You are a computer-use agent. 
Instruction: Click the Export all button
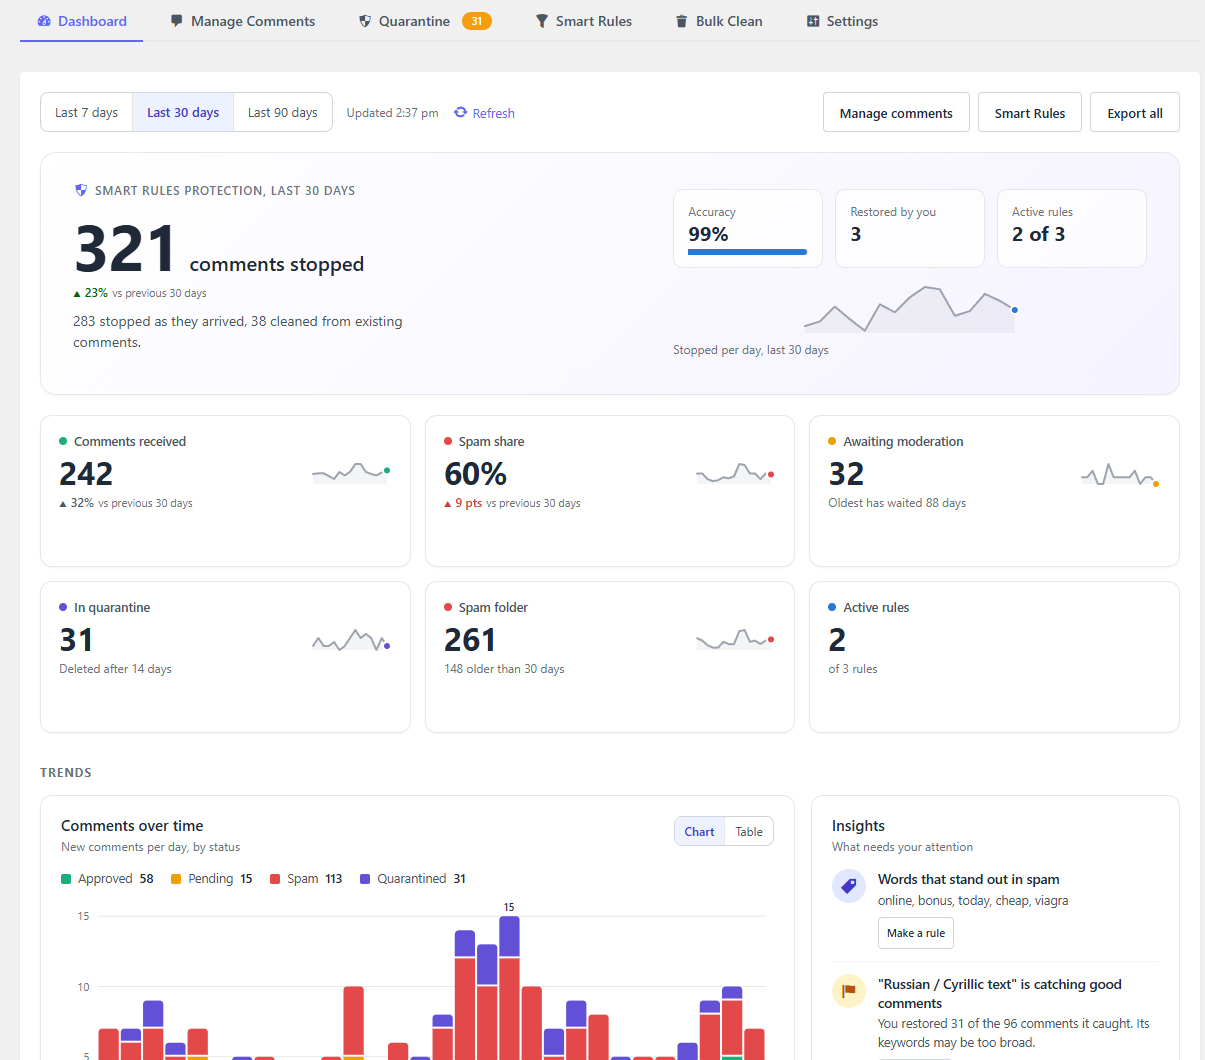[x=1135, y=113]
